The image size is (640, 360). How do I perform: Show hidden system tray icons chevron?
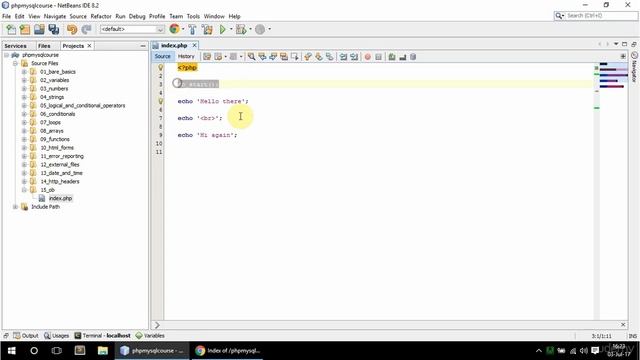(x=538, y=351)
